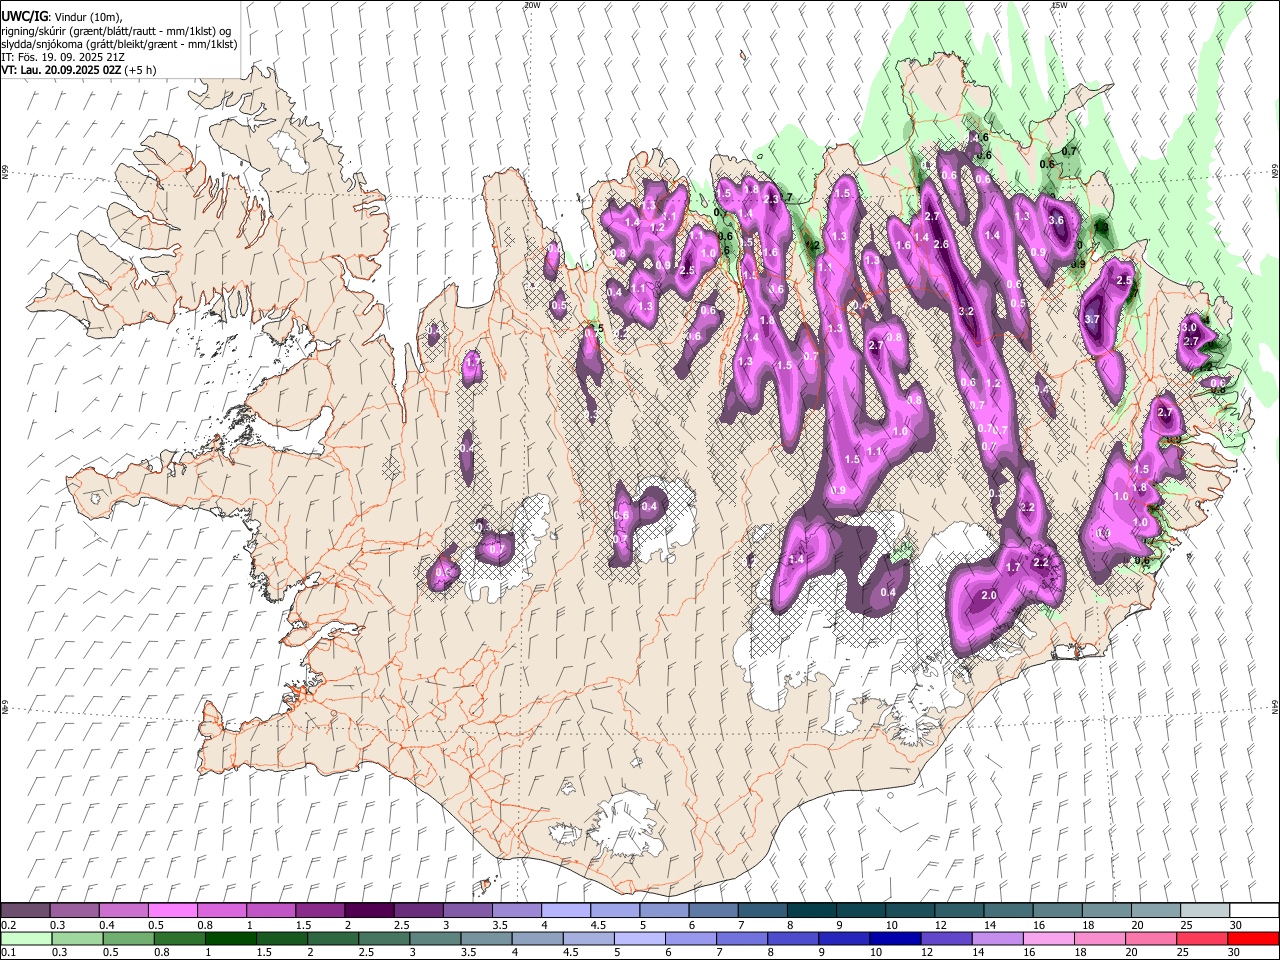Click the dark purple 0.2 swatch in the upper legend row
The image size is (1280, 960).
point(25,910)
